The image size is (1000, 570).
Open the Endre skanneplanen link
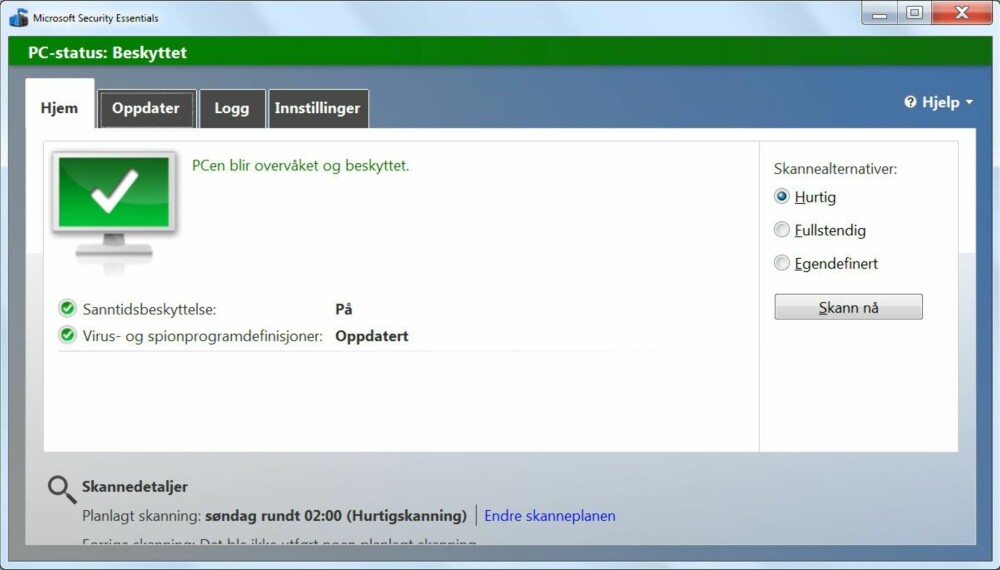pyautogui.click(x=550, y=516)
